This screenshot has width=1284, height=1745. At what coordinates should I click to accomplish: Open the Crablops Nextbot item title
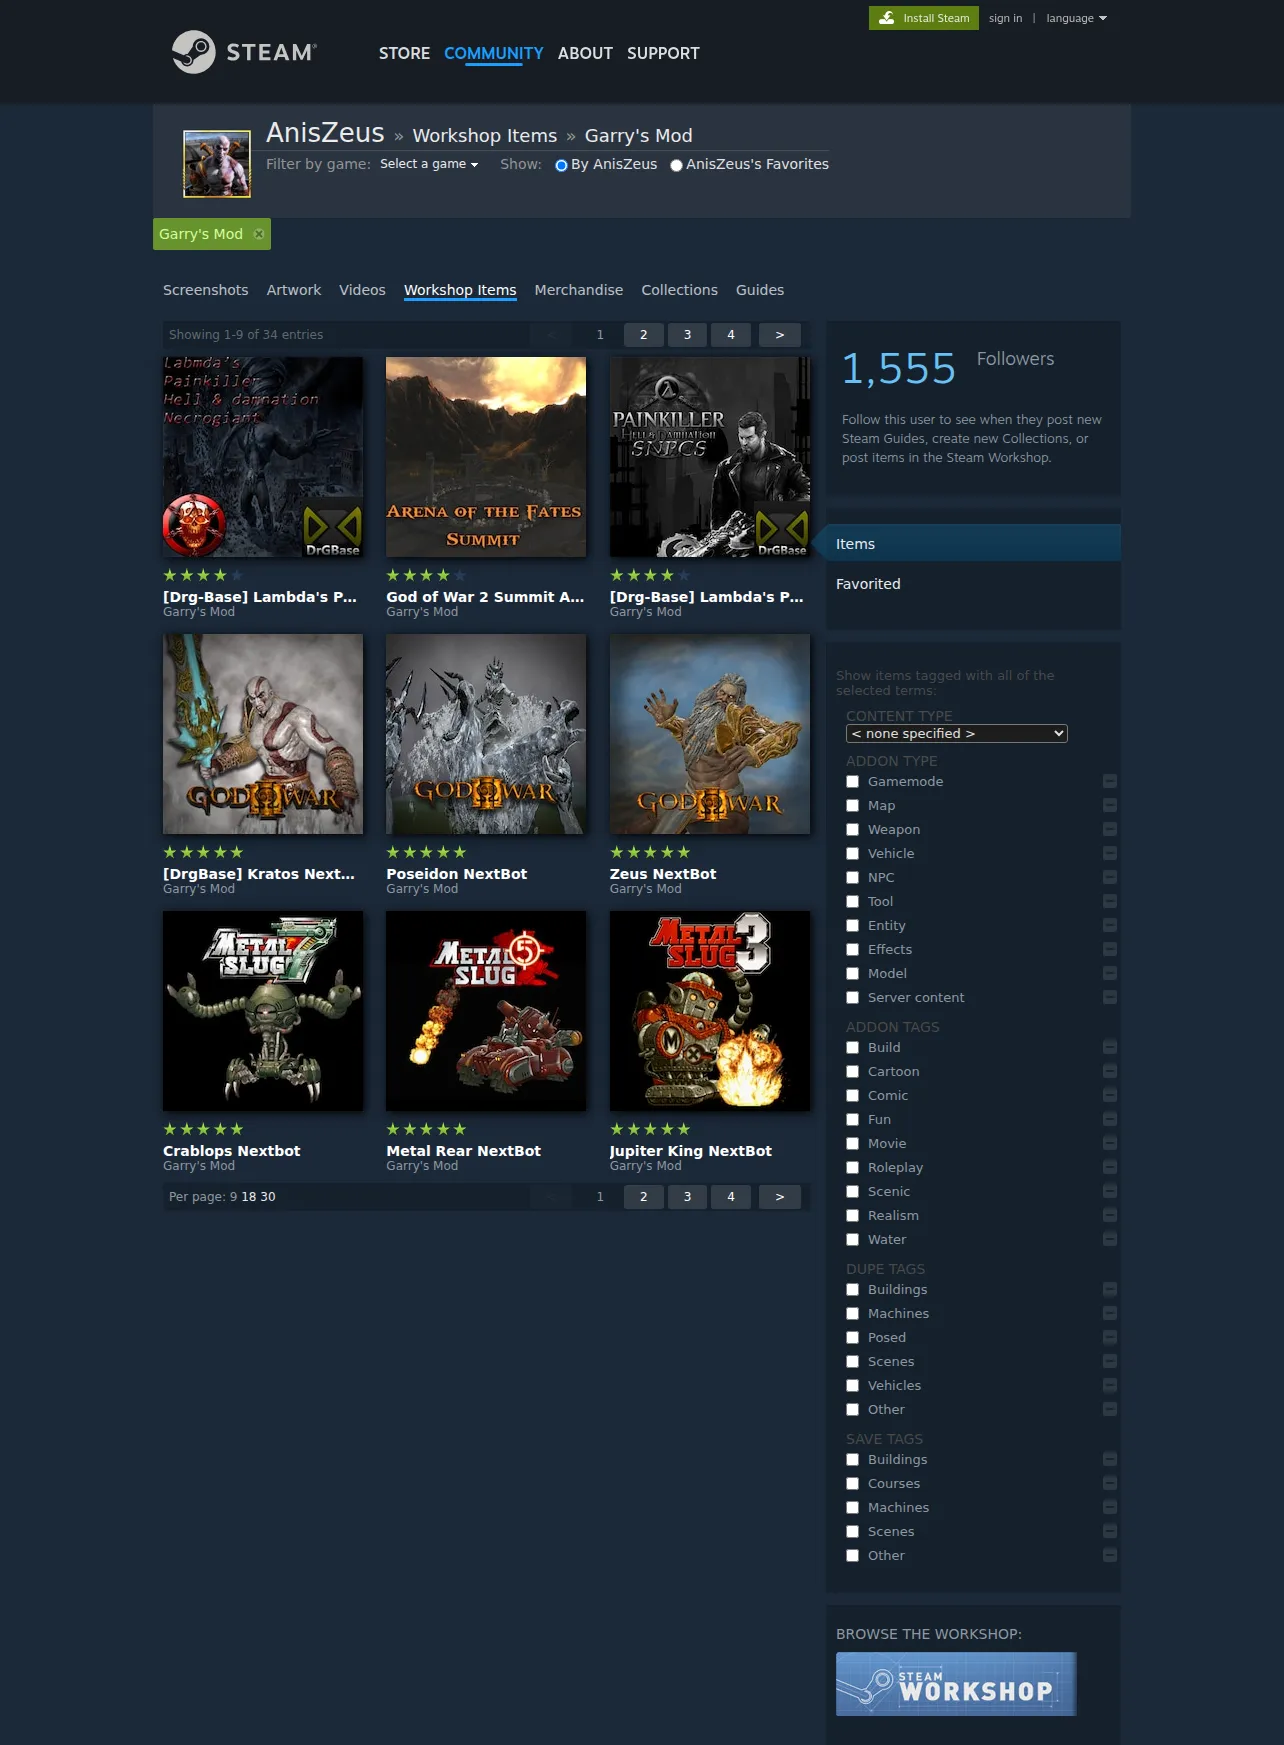coord(232,1151)
